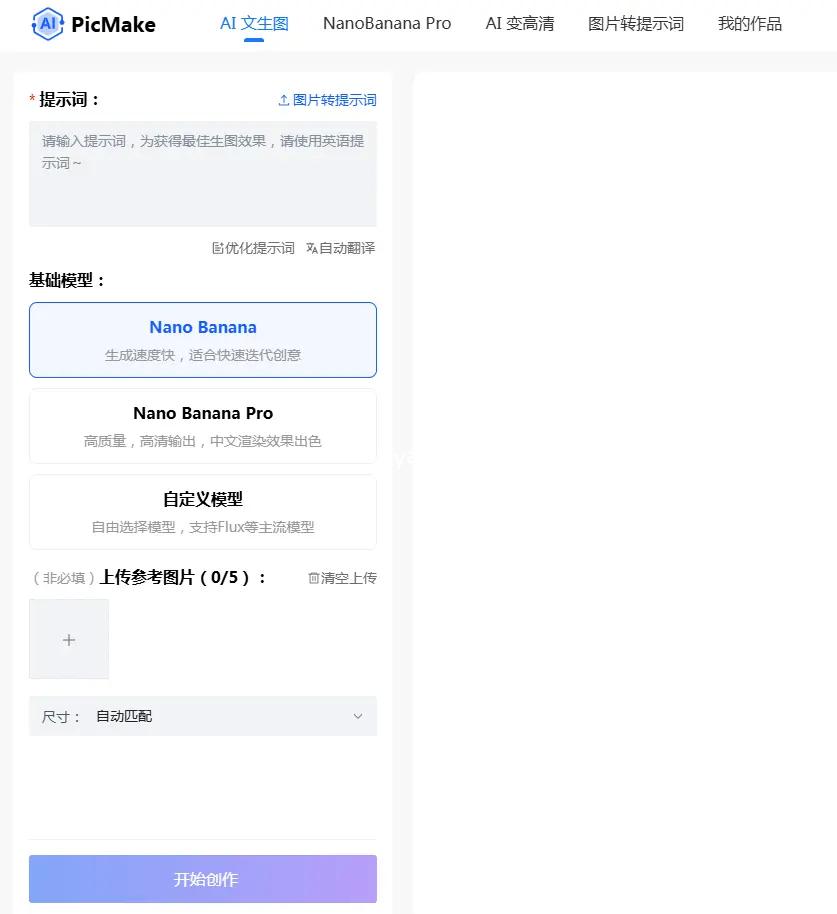Select the Nano Banana base model

(x=203, y=340)
